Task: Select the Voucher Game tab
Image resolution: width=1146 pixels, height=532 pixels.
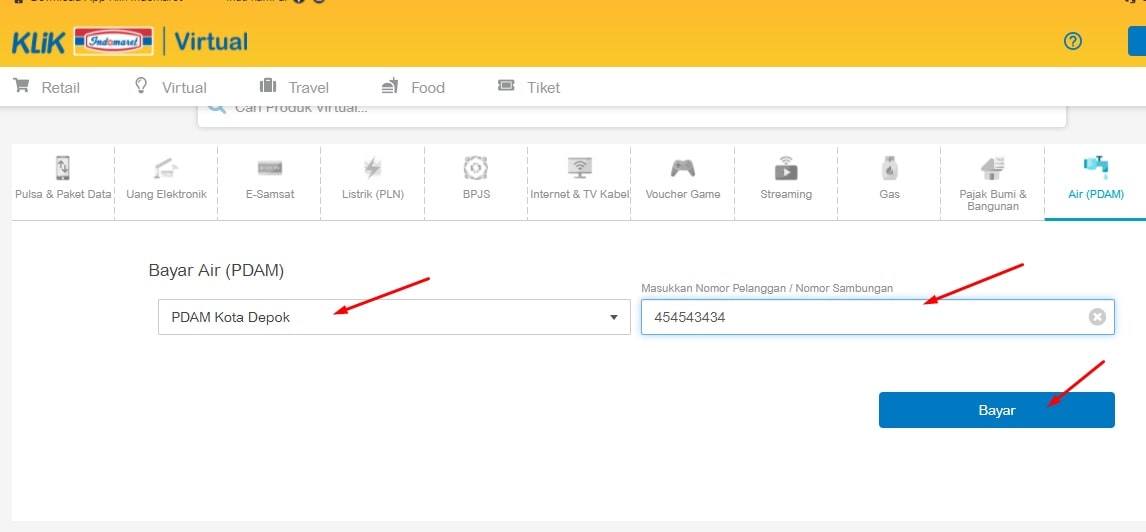Action: pyautogui.click(x=683, y=183)
